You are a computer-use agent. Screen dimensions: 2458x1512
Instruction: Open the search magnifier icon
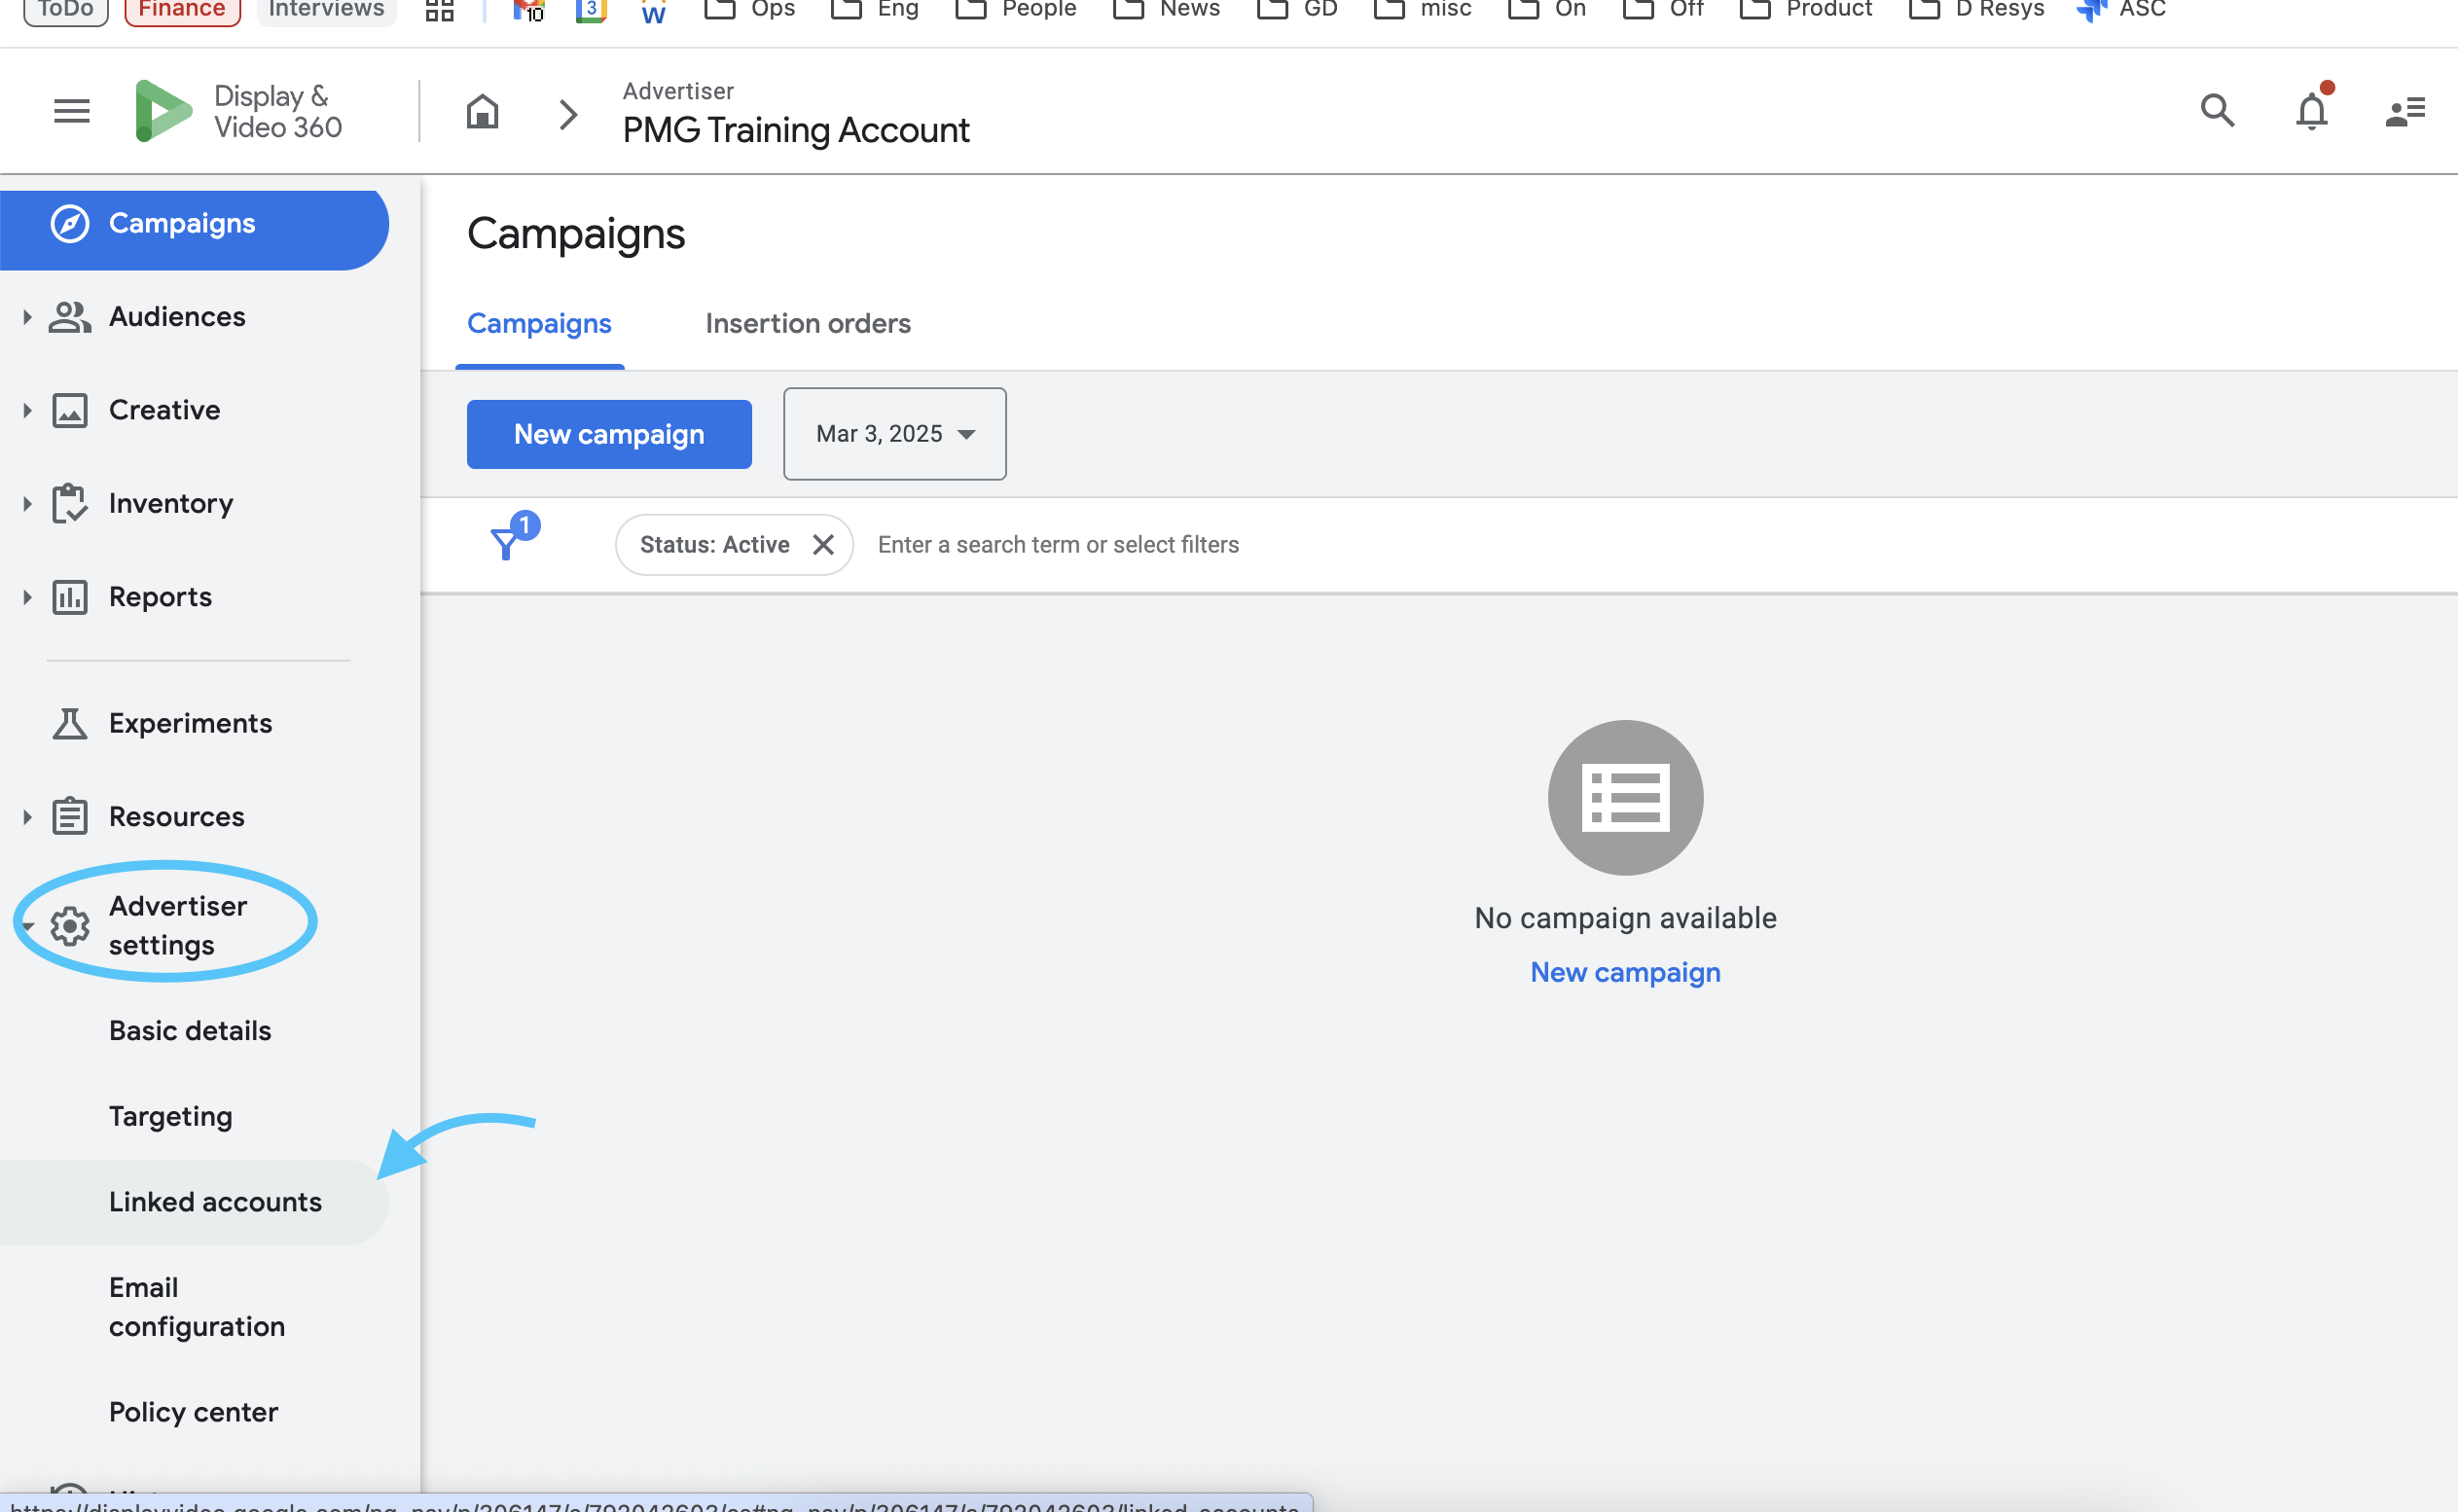coord(2217,110)
